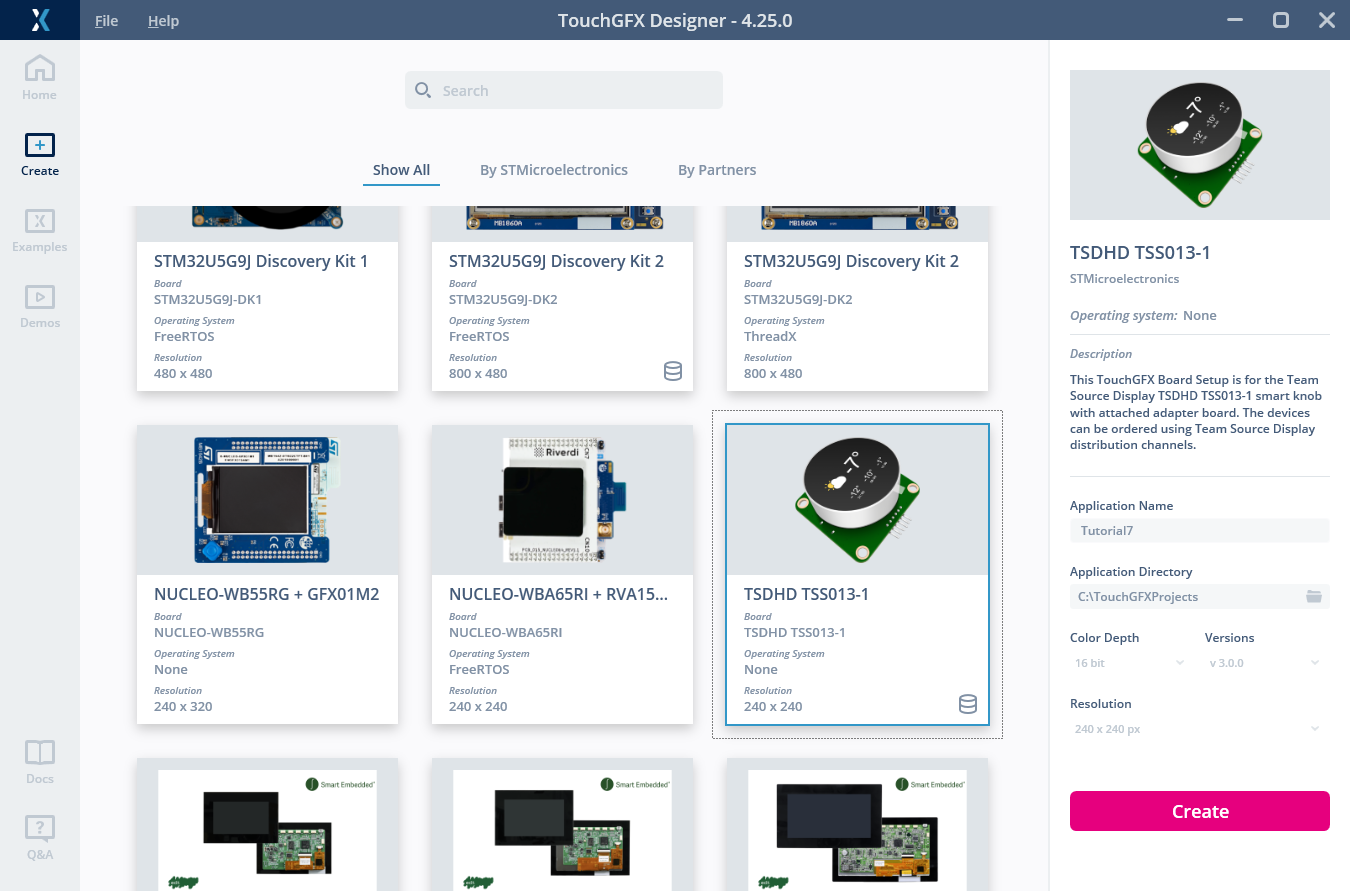Switch to By STMicroelectronics tab

(x=553, y=170)
